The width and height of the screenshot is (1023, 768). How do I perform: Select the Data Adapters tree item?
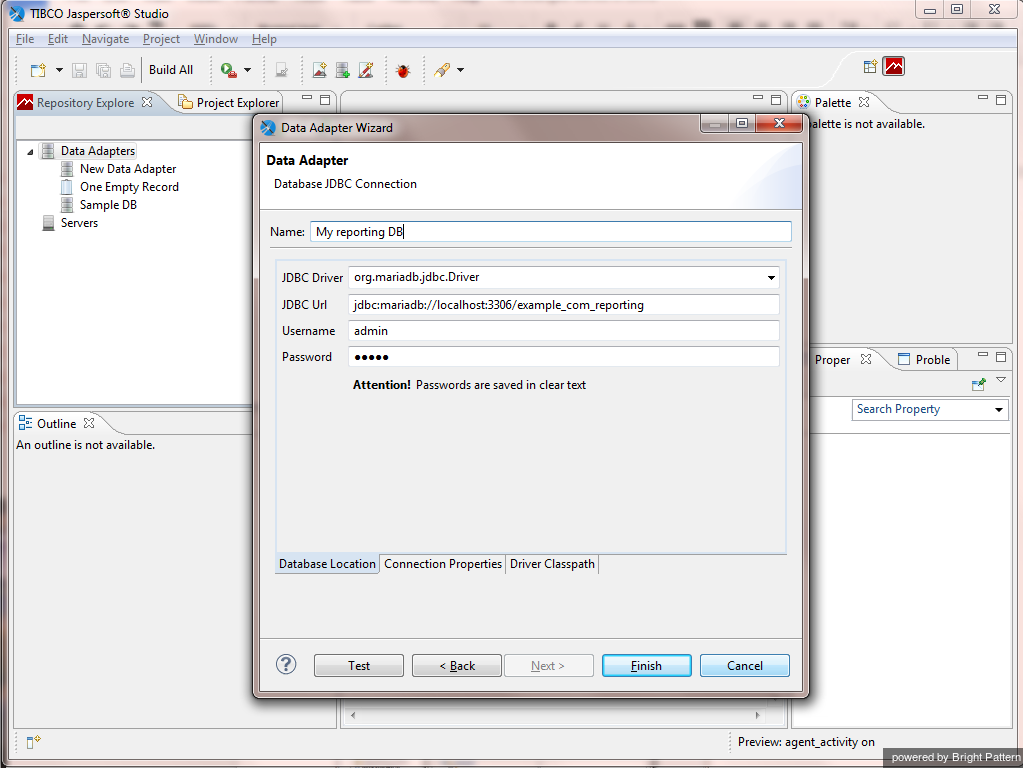coord(98,151)
